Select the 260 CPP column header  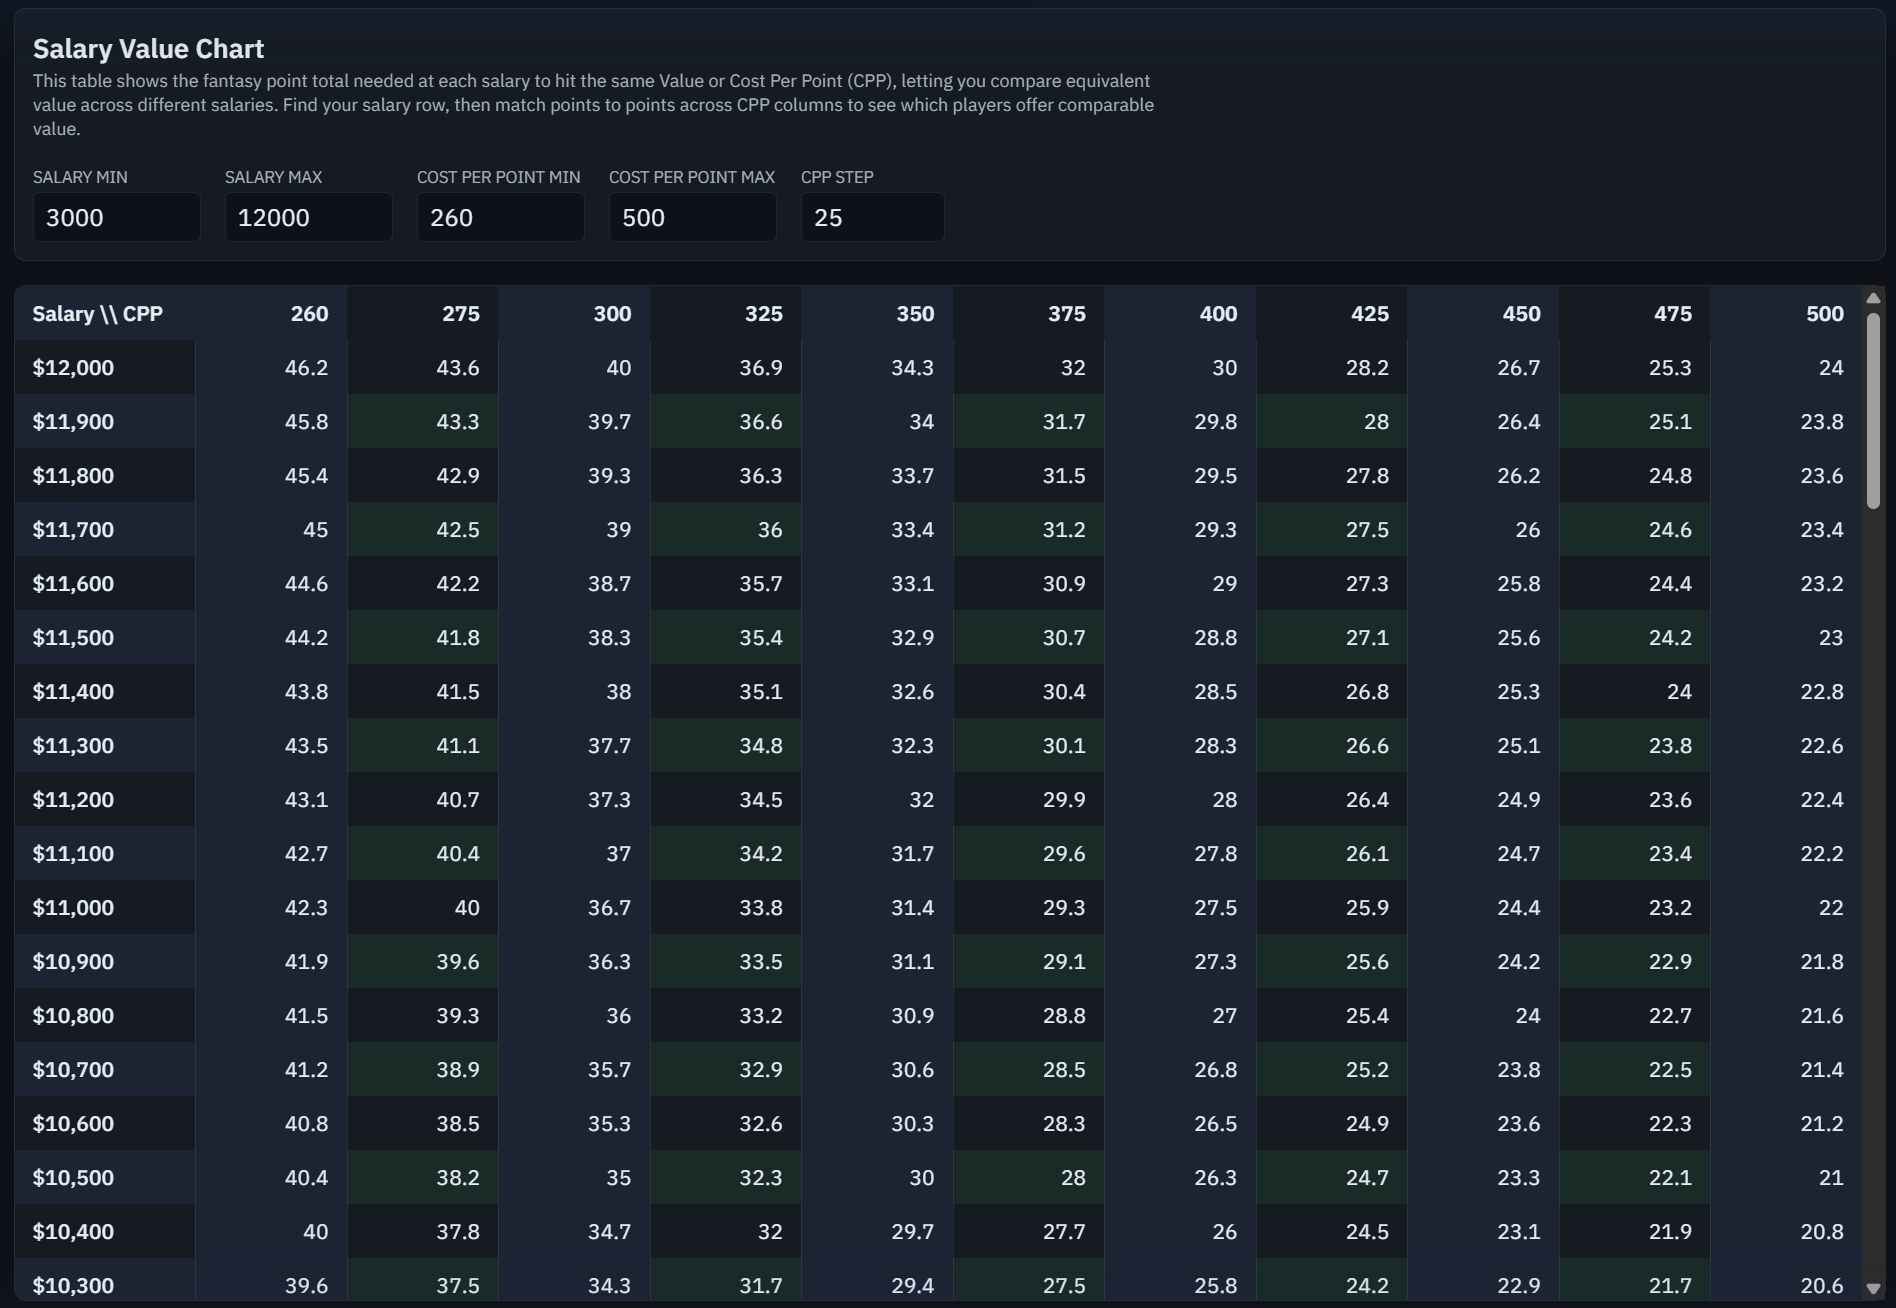(x=271, y=313)
